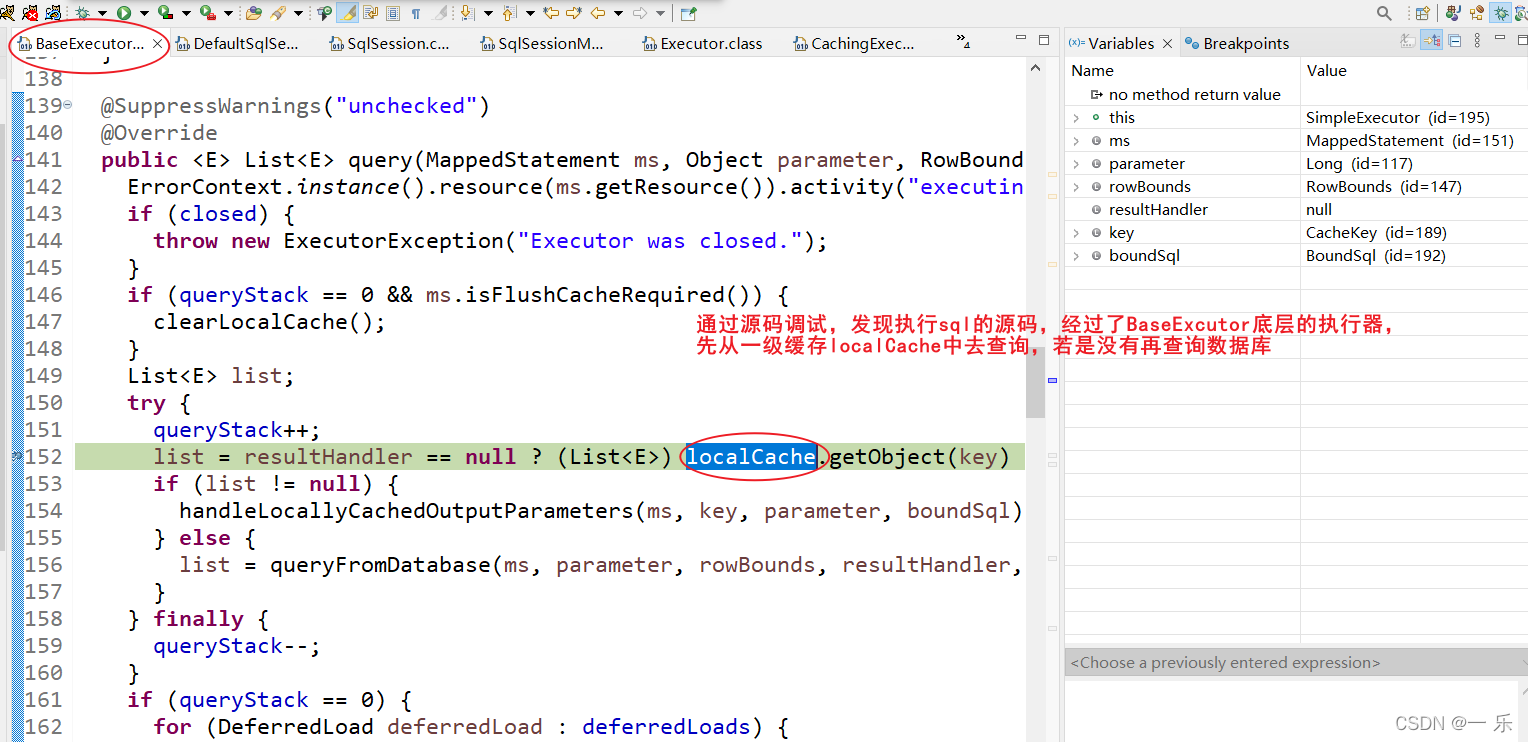Screen dimensions: 1528x742
Task: Click the Search flashlight-pen toolbar icon
Action: [x=278, y=13]
